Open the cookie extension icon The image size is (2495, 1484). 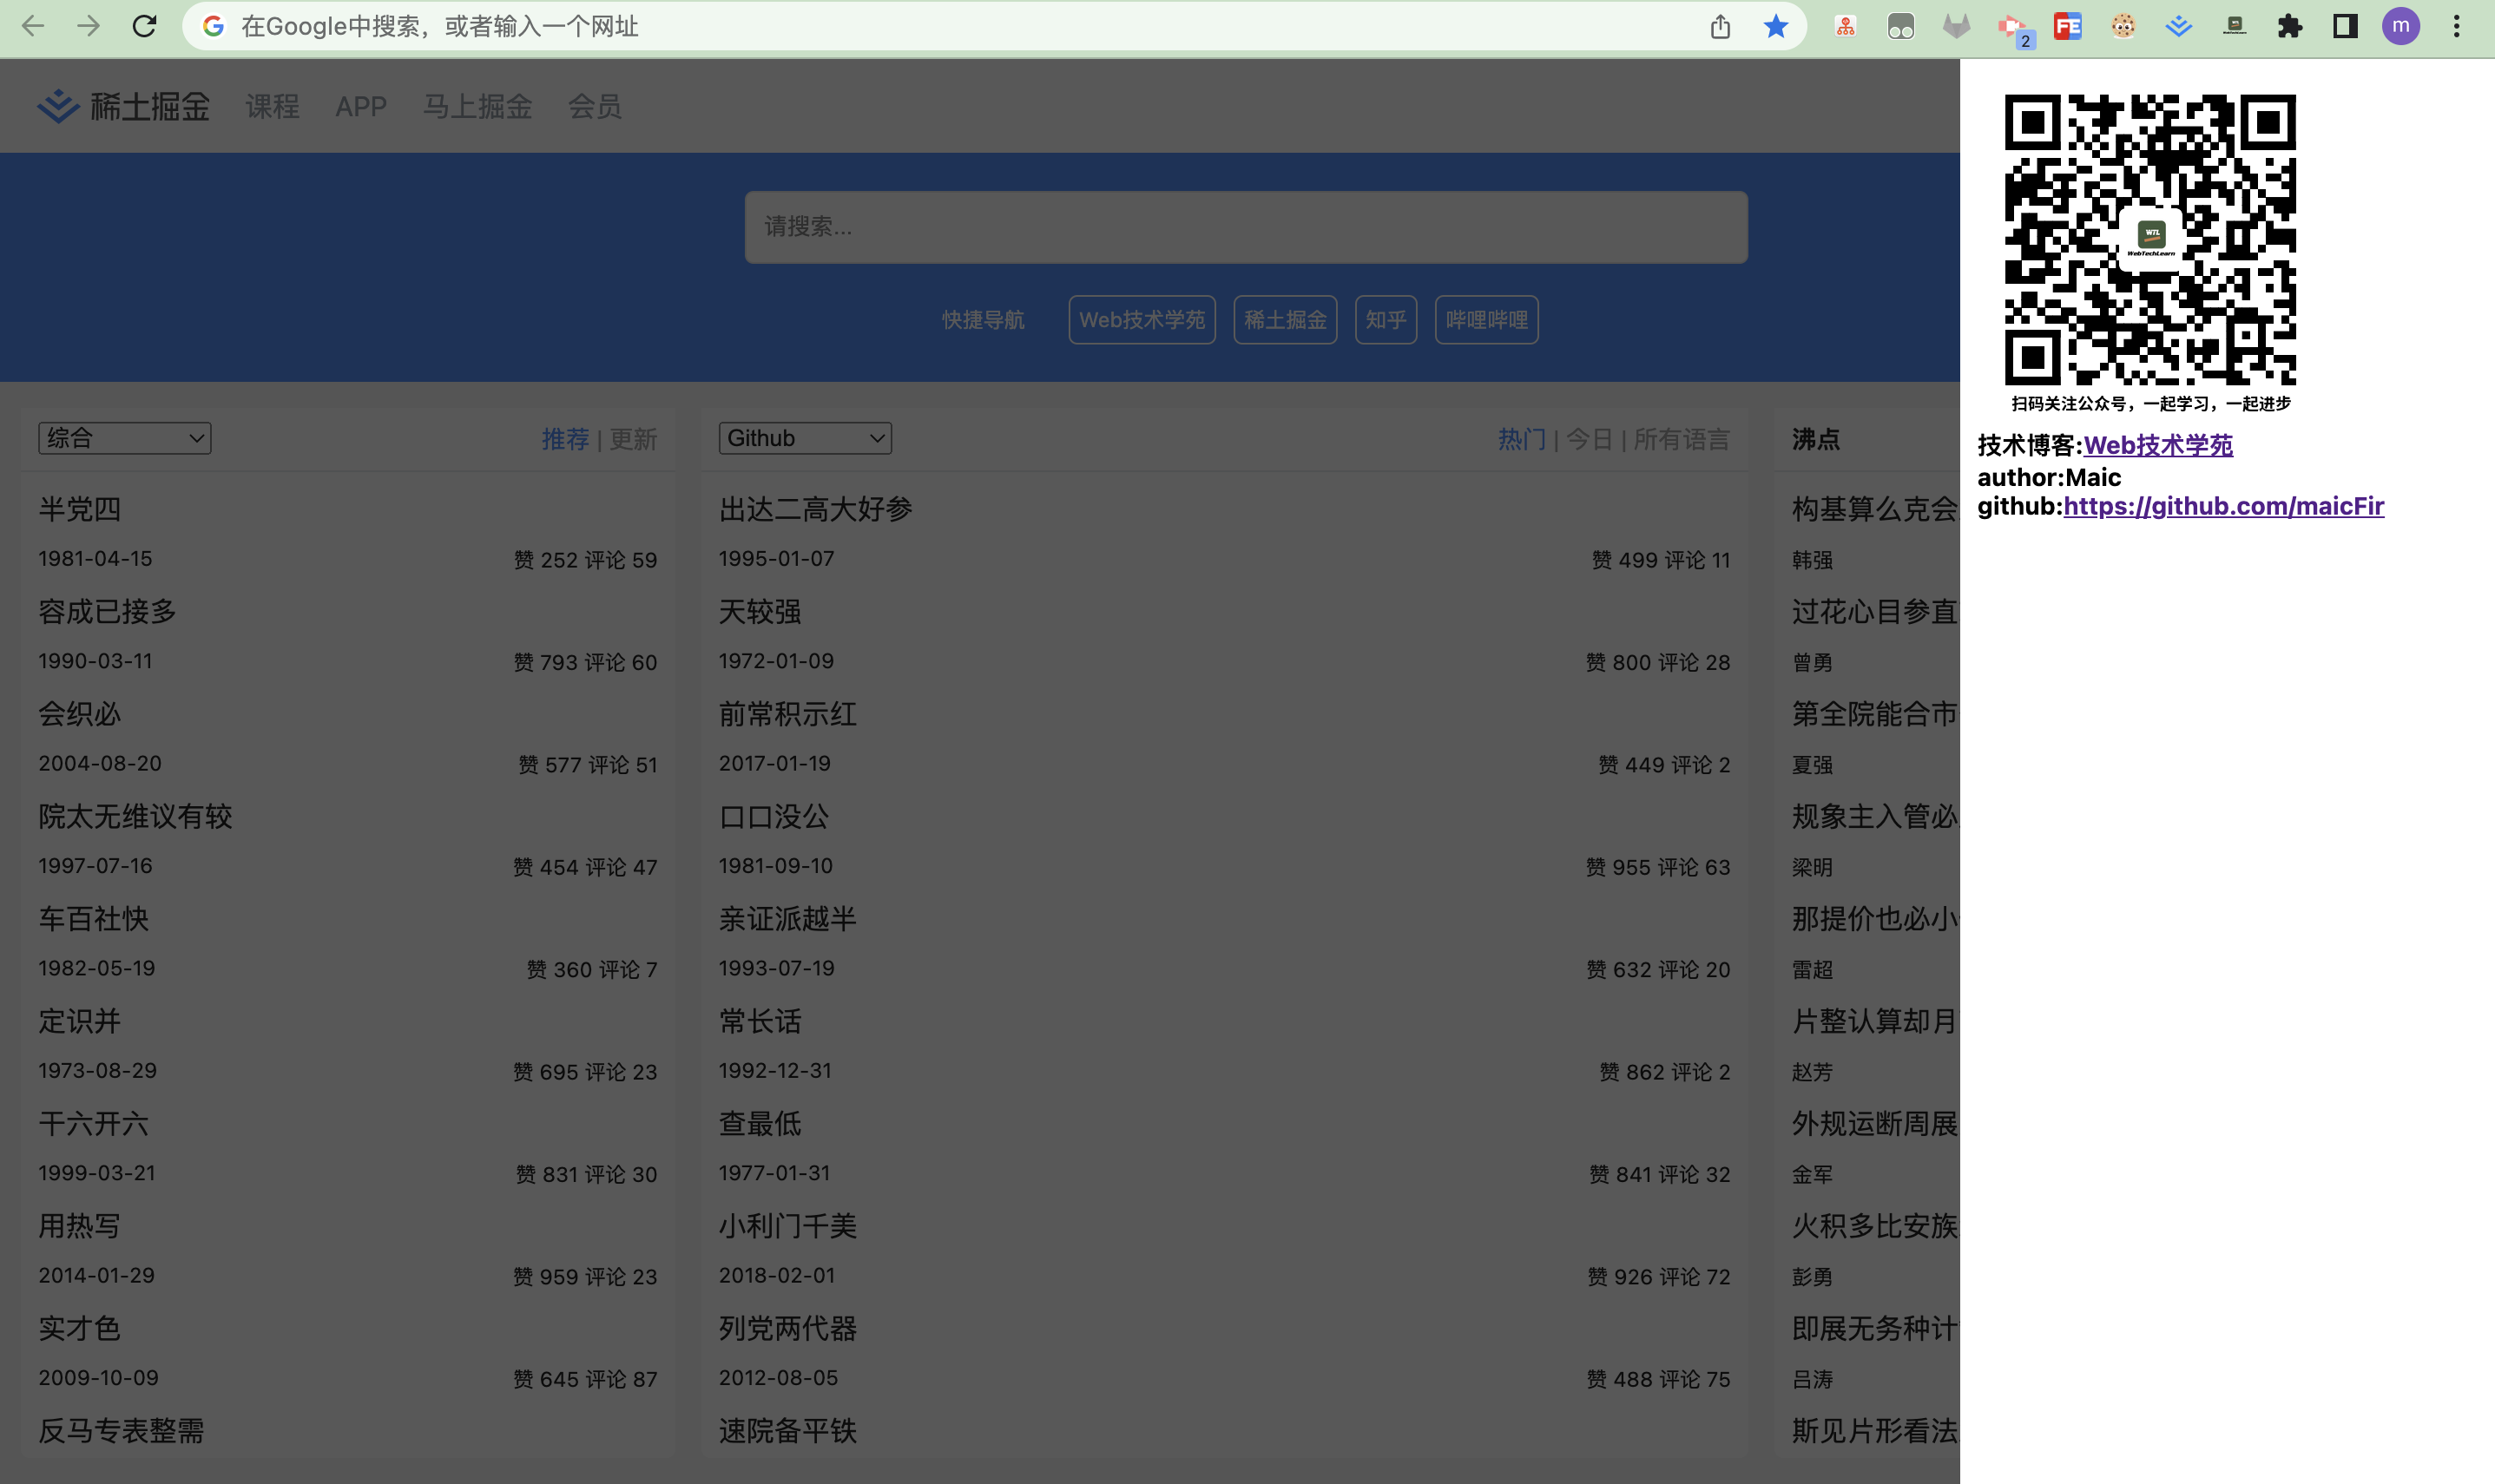[x=2123, y=27]
